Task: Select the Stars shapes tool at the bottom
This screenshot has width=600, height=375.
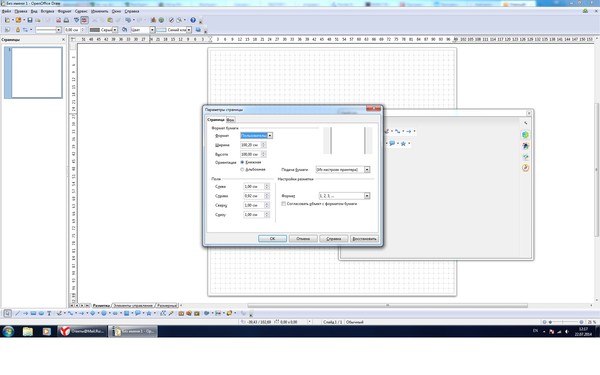Action: [x=149, y=313]
